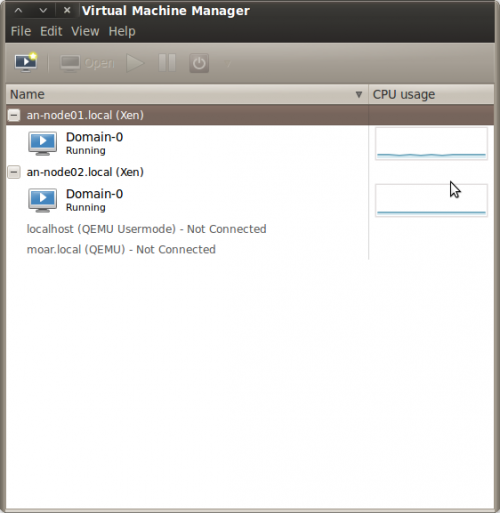Click the CPU usage graph for an-node02 Domain-0
Viewport: 500px width, 513px height.
click(431, 200)
